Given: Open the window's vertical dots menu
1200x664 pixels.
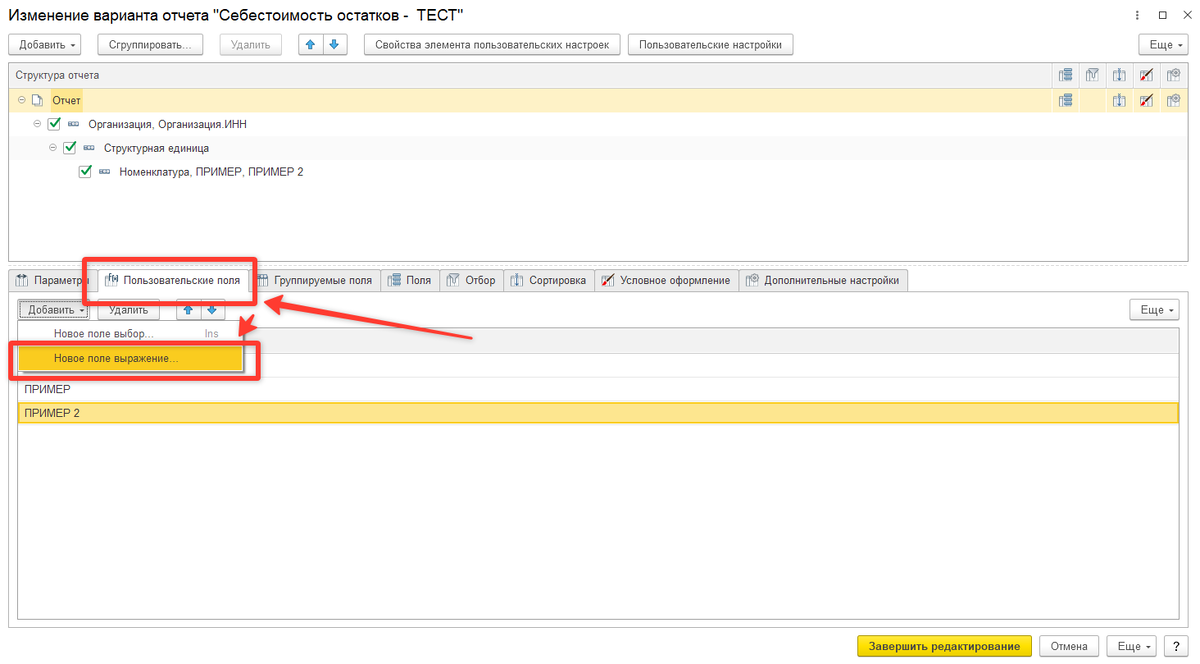Looking at the screenshot, I should [1135, 15].
